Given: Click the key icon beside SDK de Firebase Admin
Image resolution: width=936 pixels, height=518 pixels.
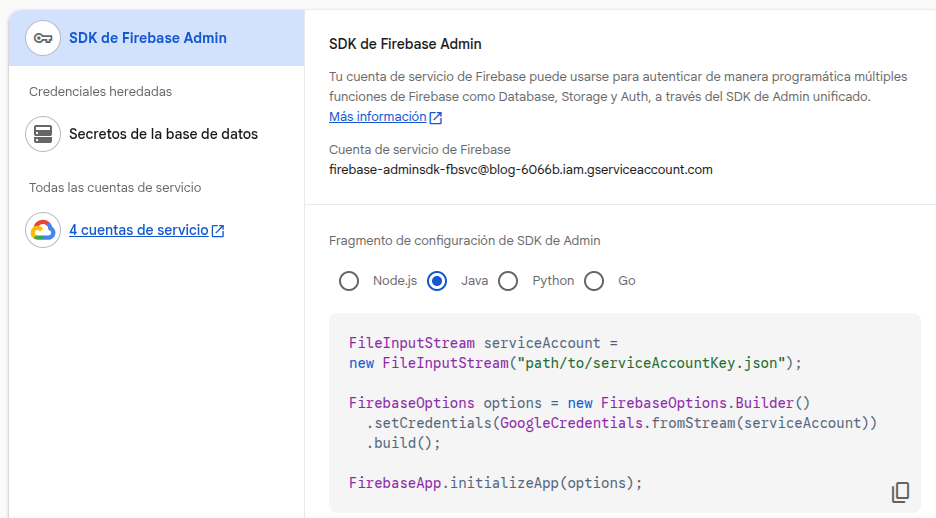Looking at the screenshot, I should [x=43, y=38].
